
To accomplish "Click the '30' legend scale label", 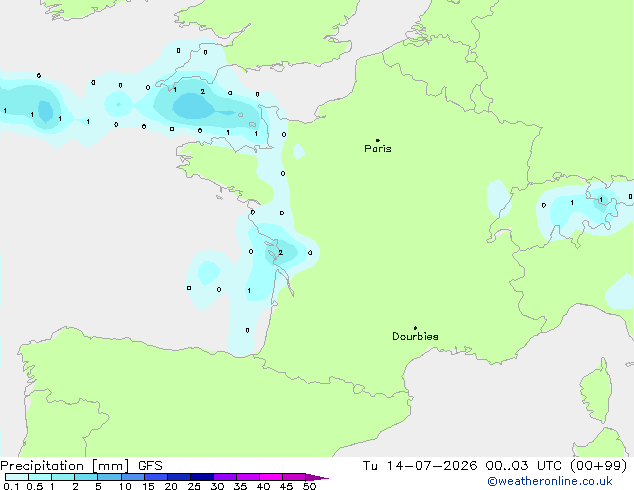I will pyautogui.click(x=217, y=486).
